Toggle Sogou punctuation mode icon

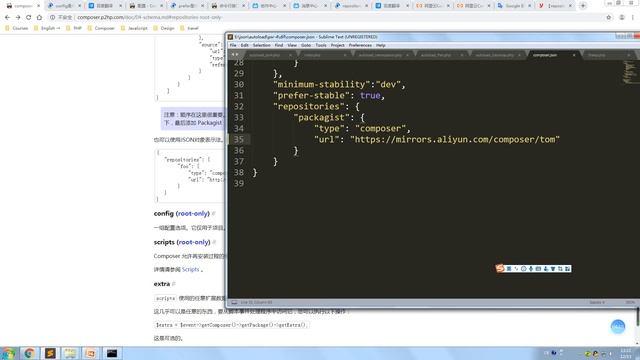point(516,269)
